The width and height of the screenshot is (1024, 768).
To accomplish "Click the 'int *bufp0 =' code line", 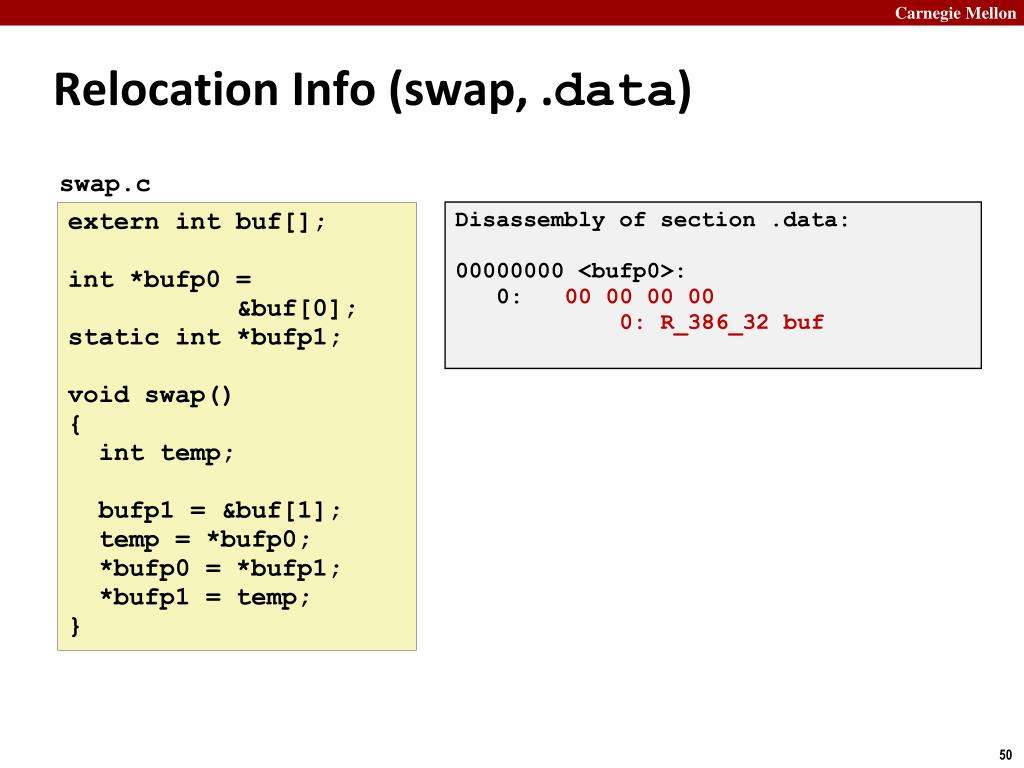I will 159,280.
